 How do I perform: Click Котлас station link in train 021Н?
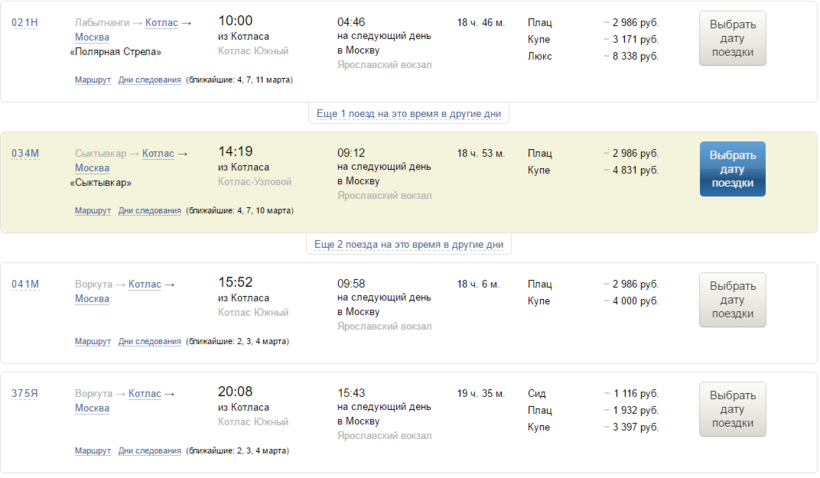[160, 22]
